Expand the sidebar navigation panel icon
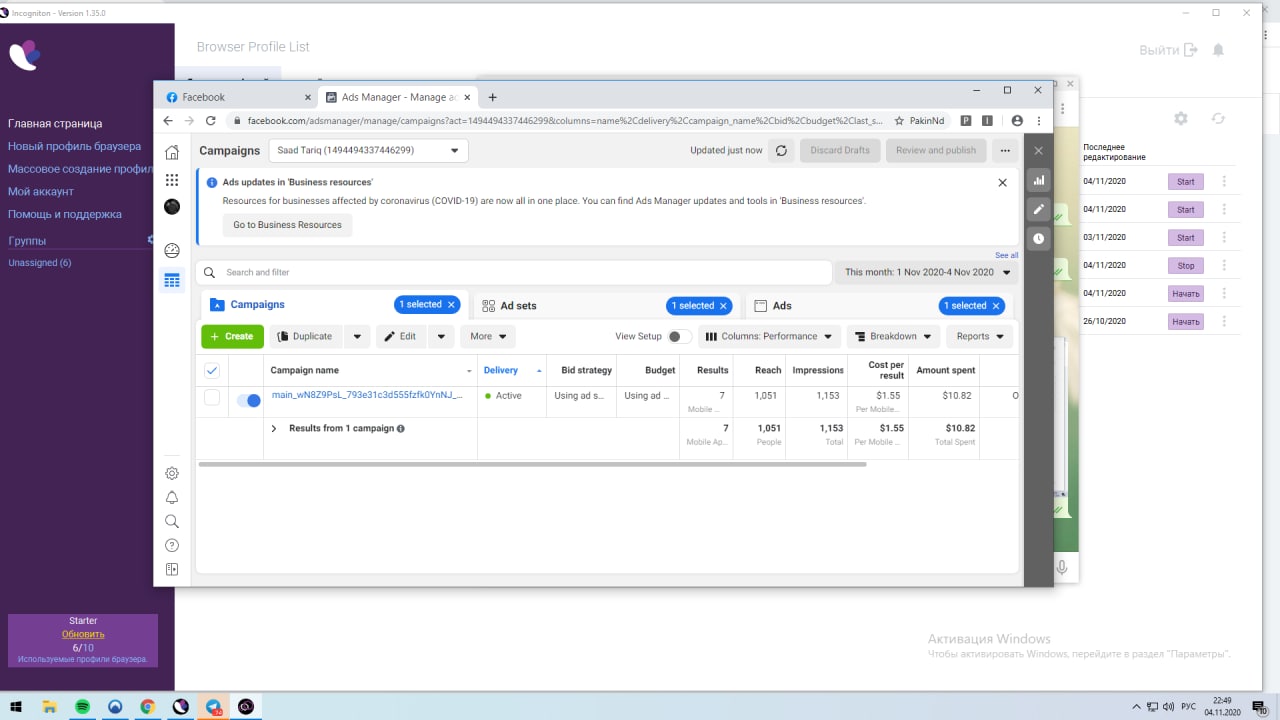 tap(172, 569)
